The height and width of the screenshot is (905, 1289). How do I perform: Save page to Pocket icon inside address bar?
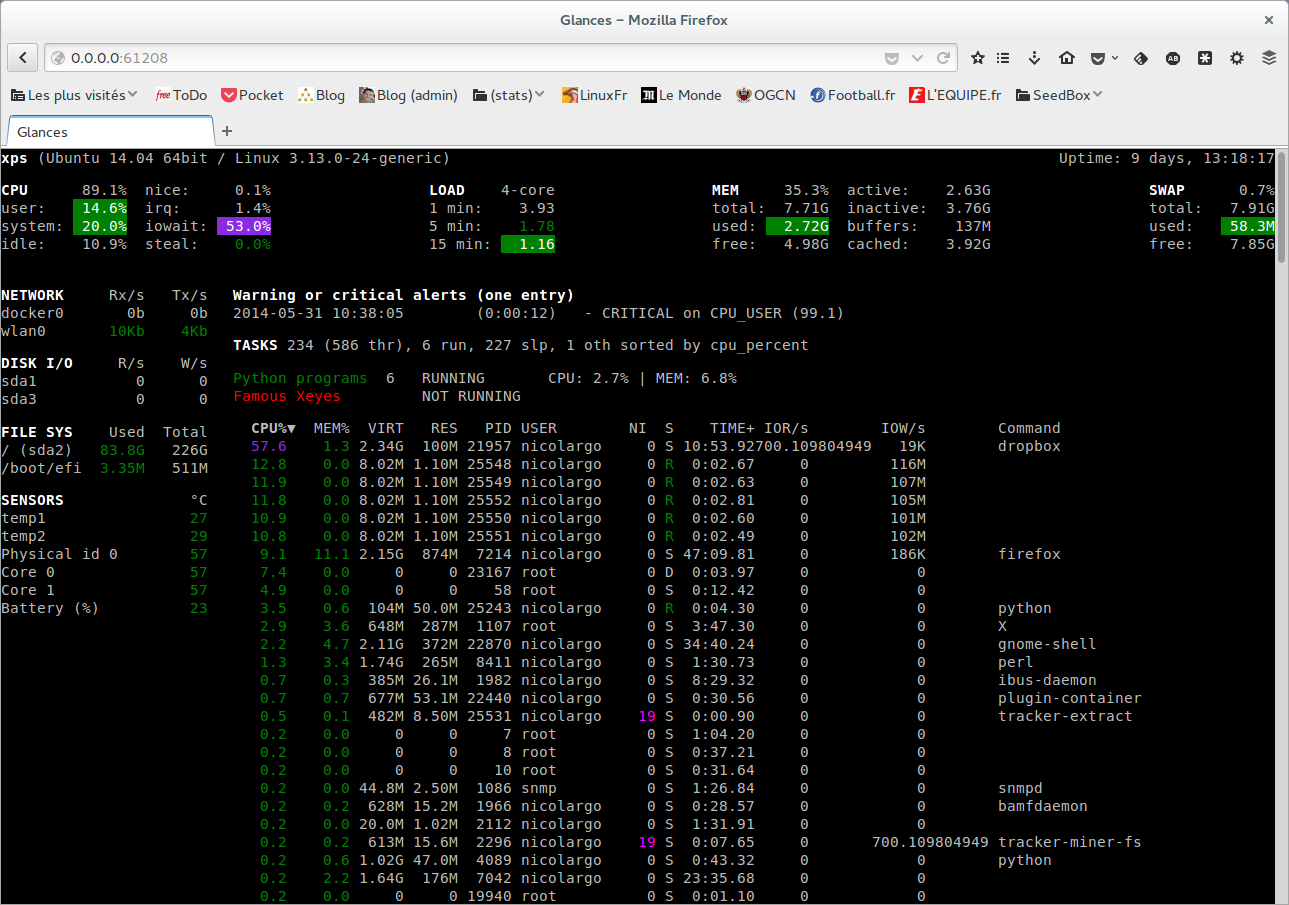click(x=892, y=58)
